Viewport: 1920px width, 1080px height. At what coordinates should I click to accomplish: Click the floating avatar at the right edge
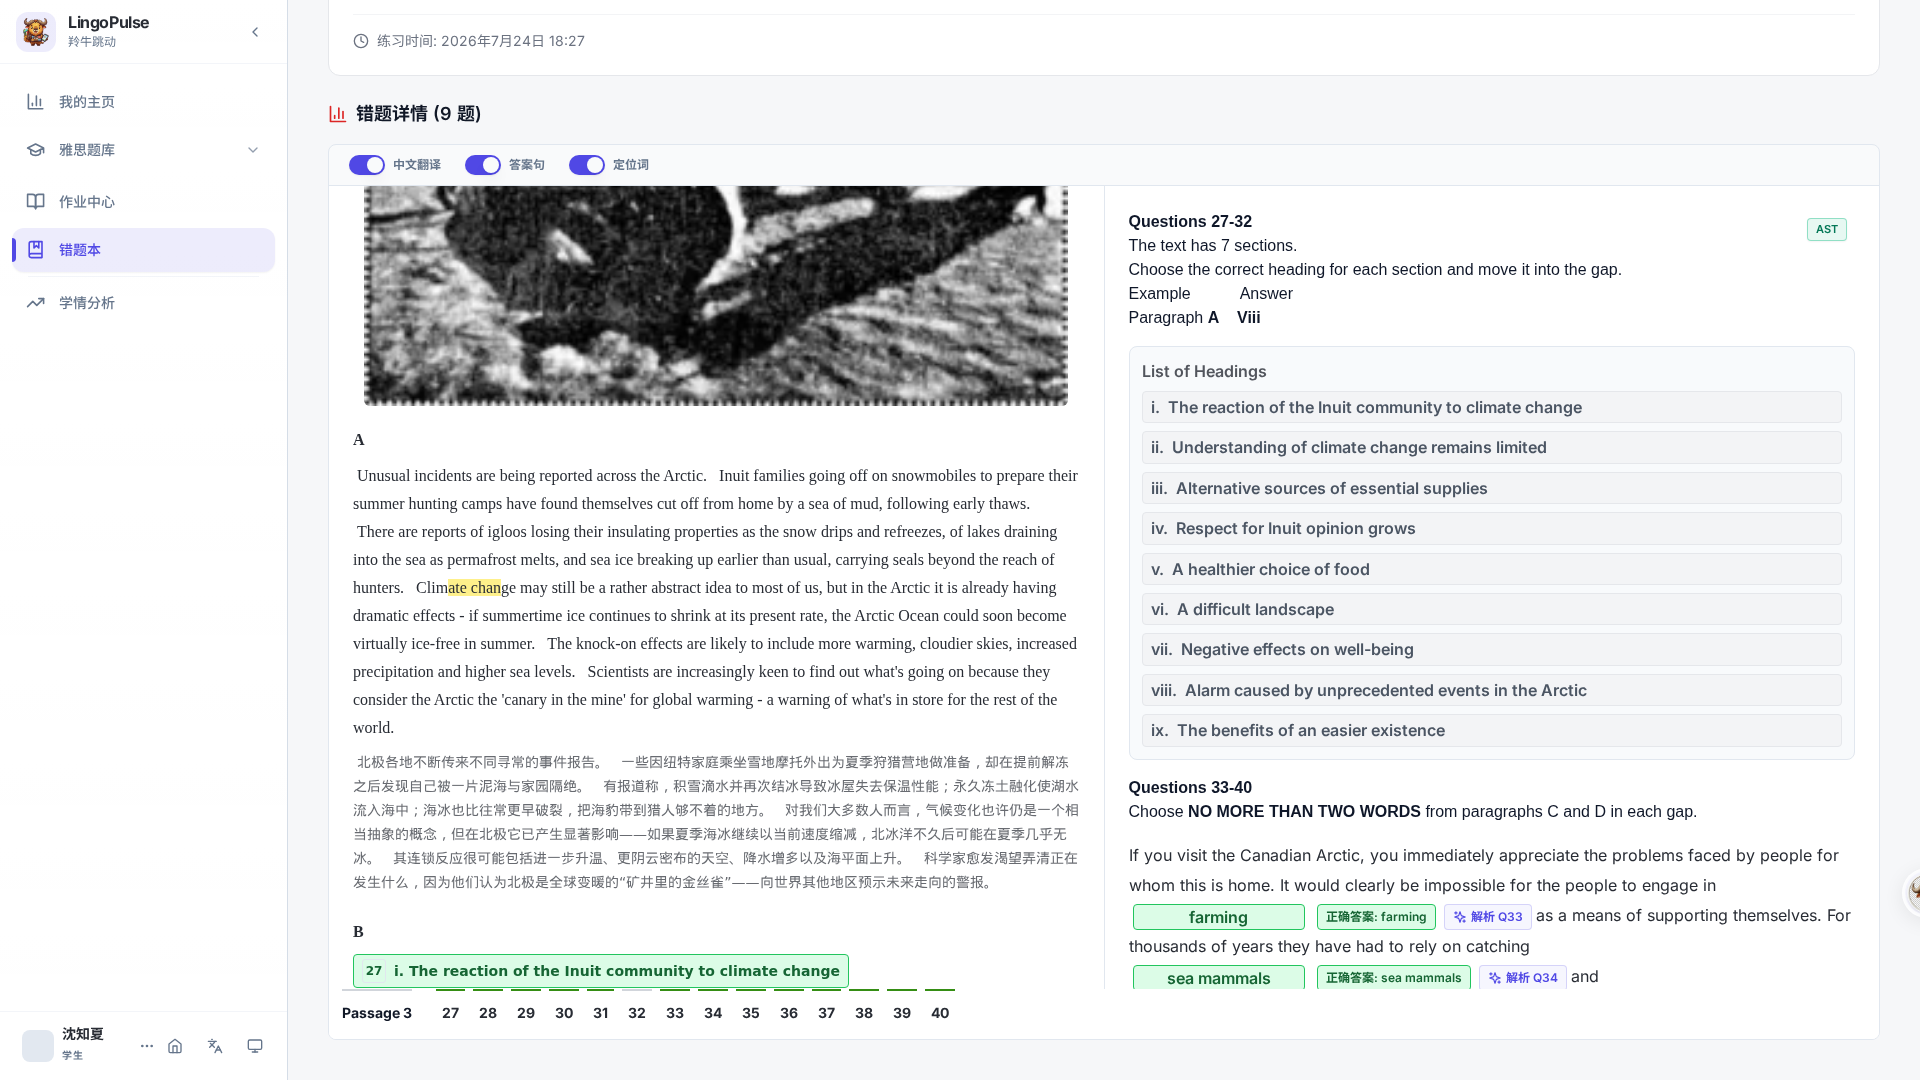pos(1911,893)
